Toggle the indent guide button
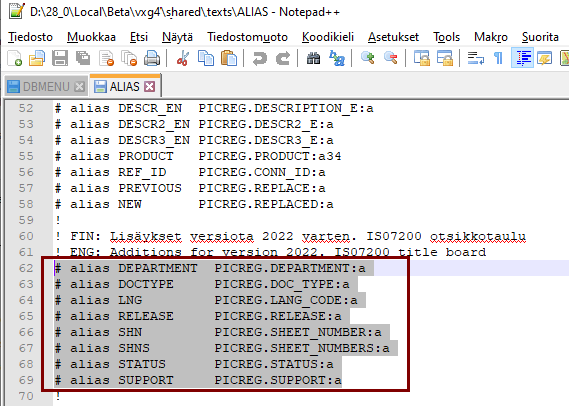569x406 pixels. [522, 58]
